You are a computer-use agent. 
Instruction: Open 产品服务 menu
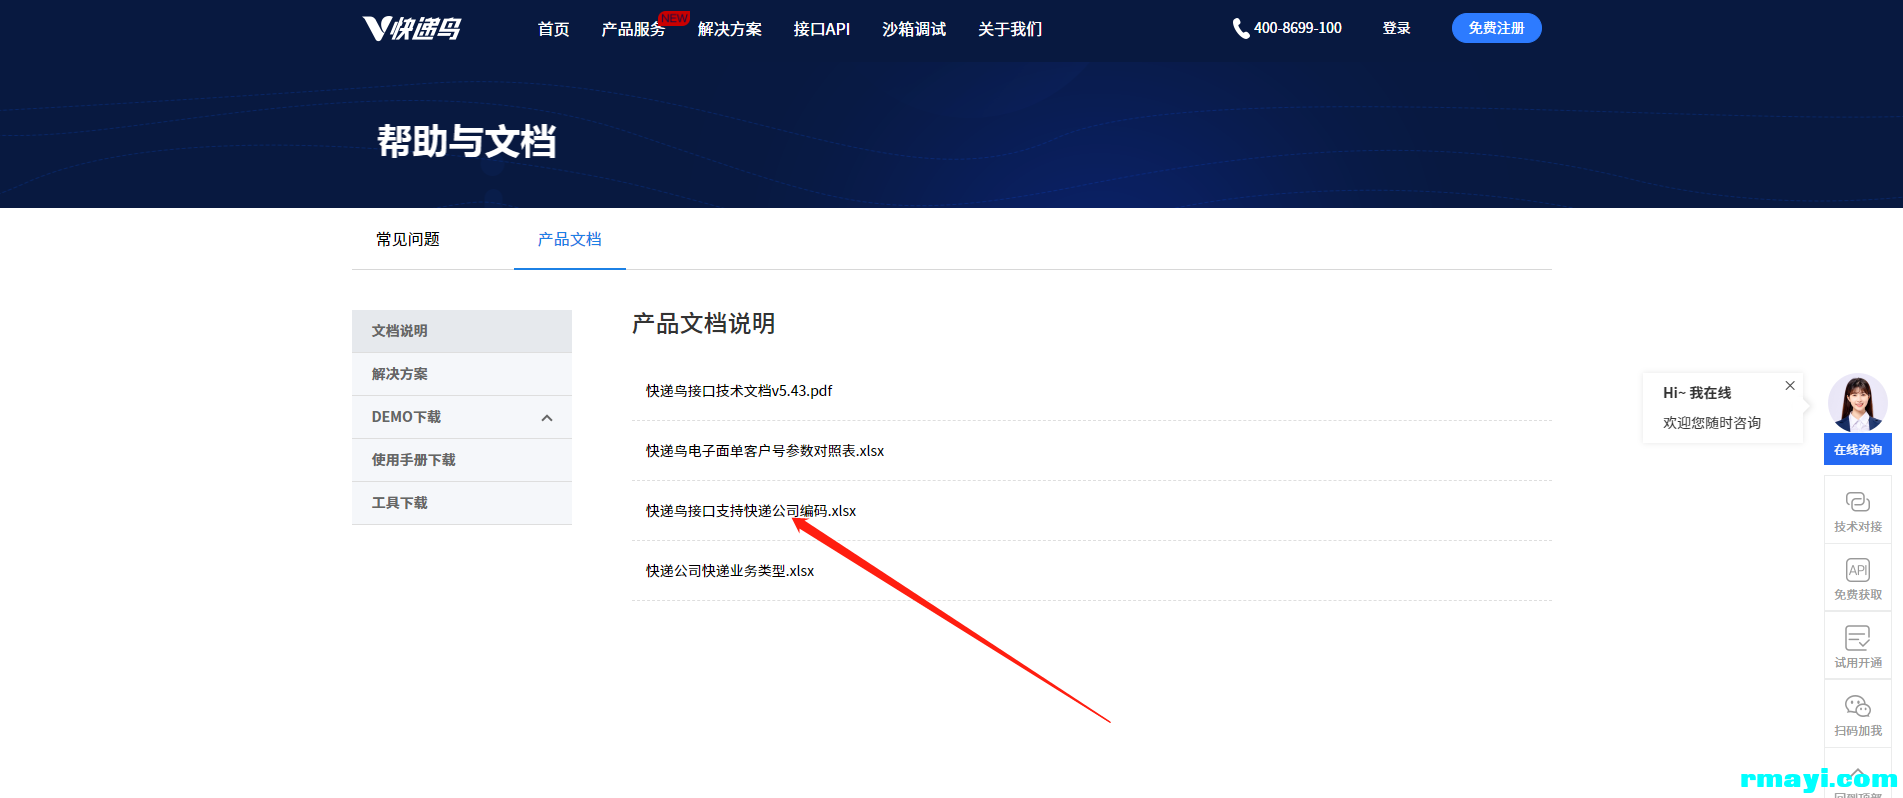pos(633,29)
